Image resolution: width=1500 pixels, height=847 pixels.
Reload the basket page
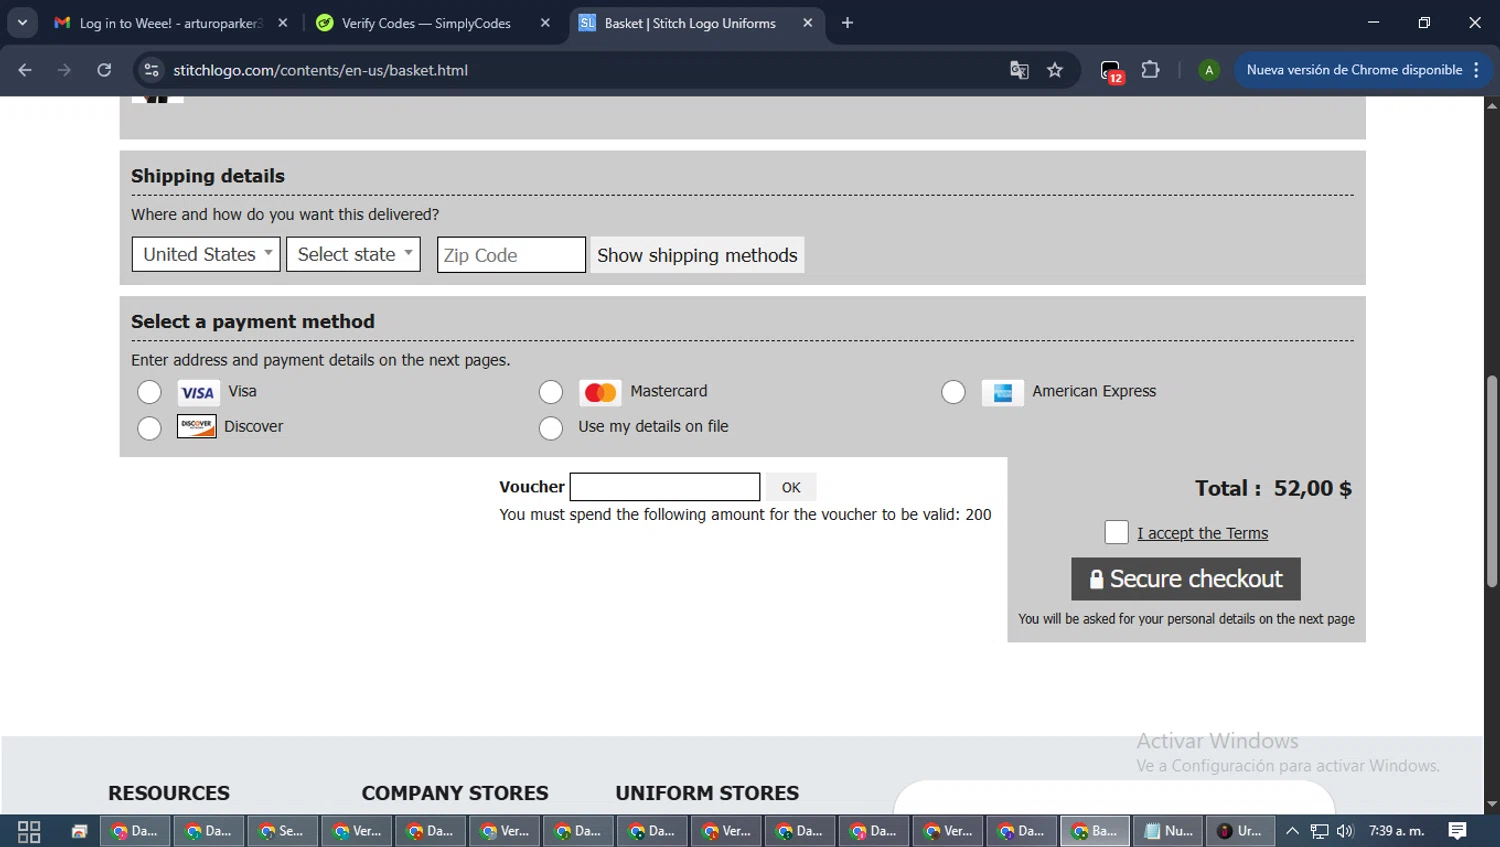(x=104, y=70)
